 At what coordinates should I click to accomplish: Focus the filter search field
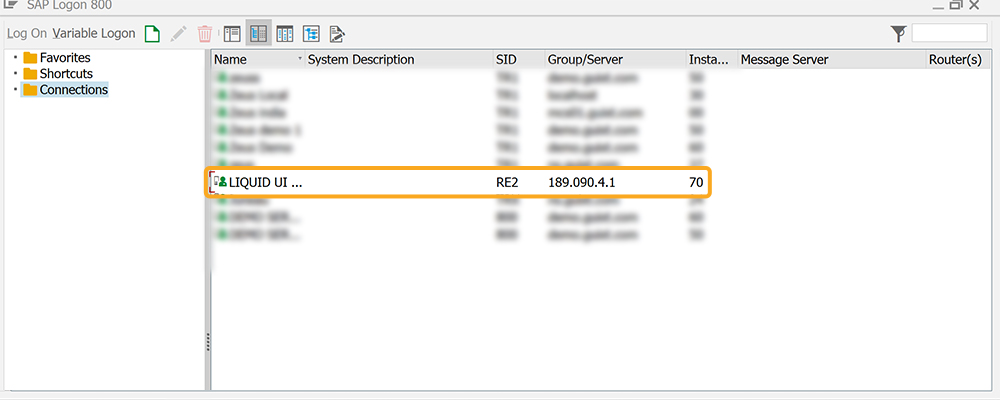[x=949, y=33]
